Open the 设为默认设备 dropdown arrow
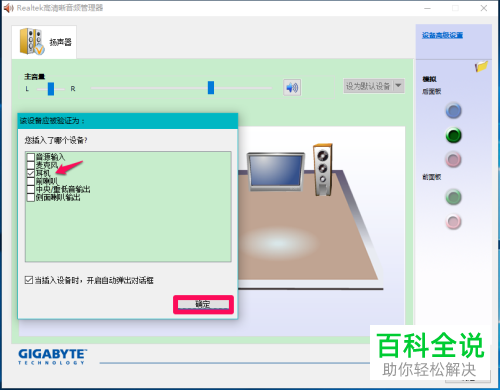 point(399,86)
